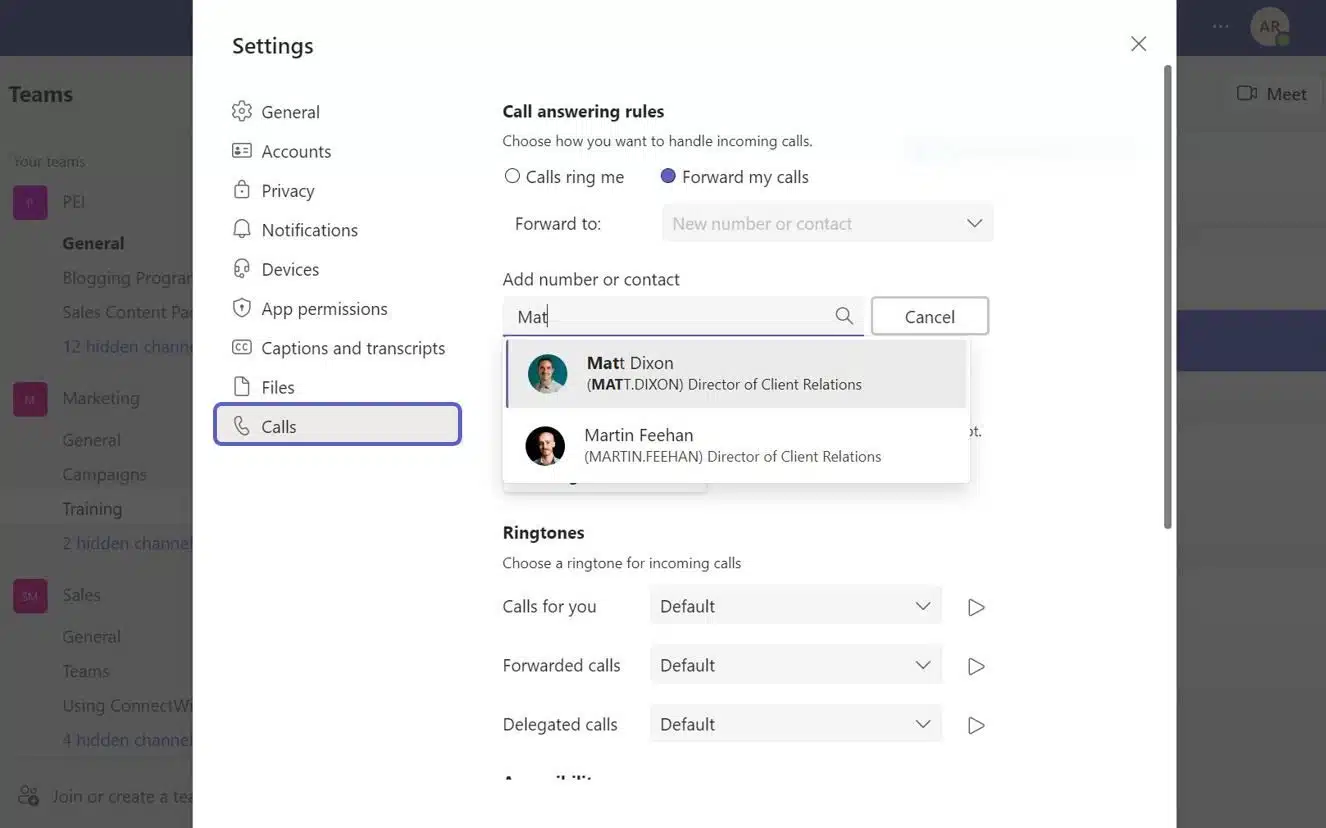This screenshot has width=1326, height=828.
Task: Select the Calls settings section
Action: (x=337, y=425)
